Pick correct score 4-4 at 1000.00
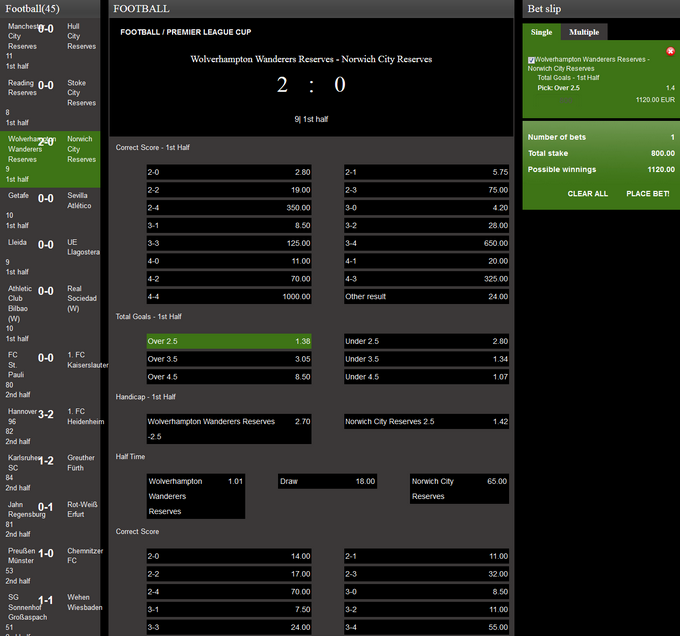680x636 pixels. click(x=229, y=297)
